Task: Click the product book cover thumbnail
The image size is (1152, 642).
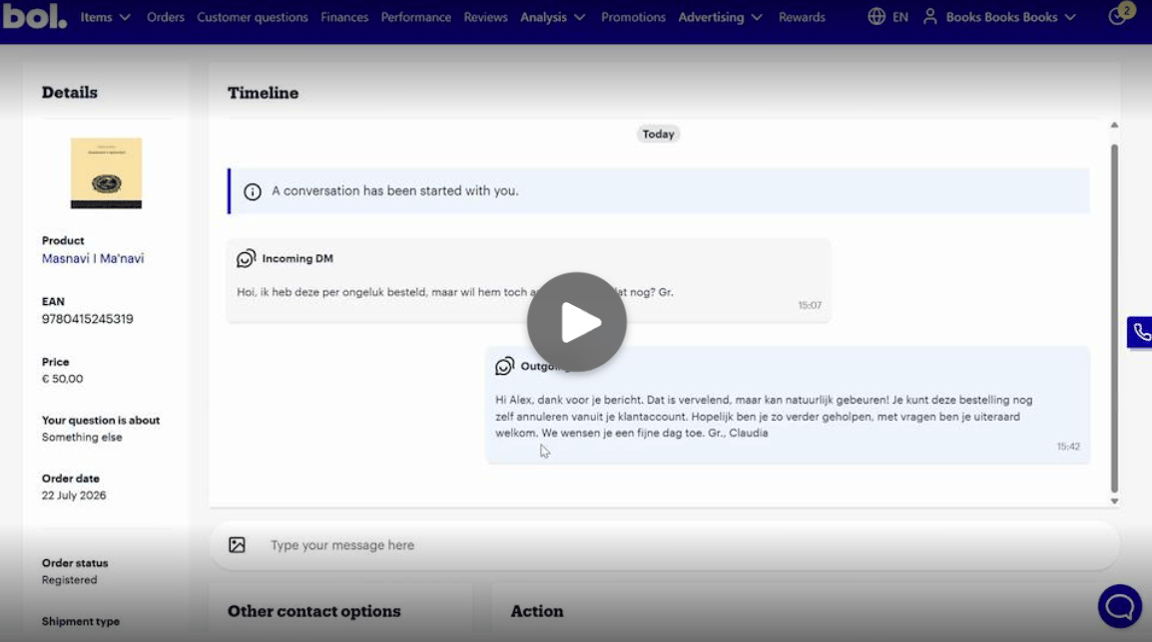Action: pos(106,173)
